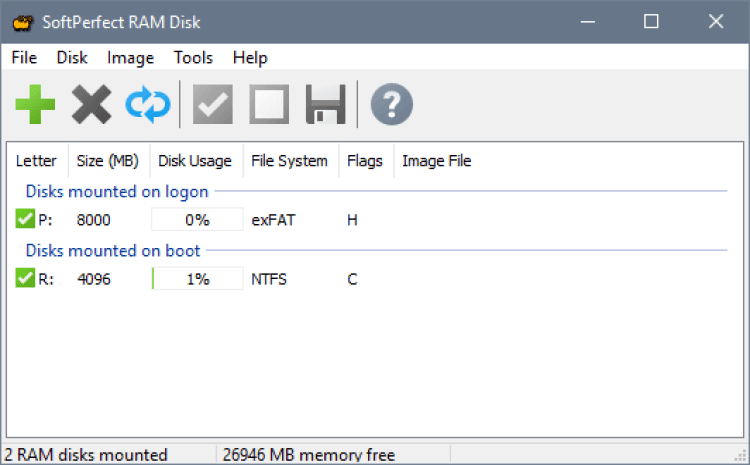Open the Image menu
Viewport: 750px width, 465px height.
click(130, 58)
